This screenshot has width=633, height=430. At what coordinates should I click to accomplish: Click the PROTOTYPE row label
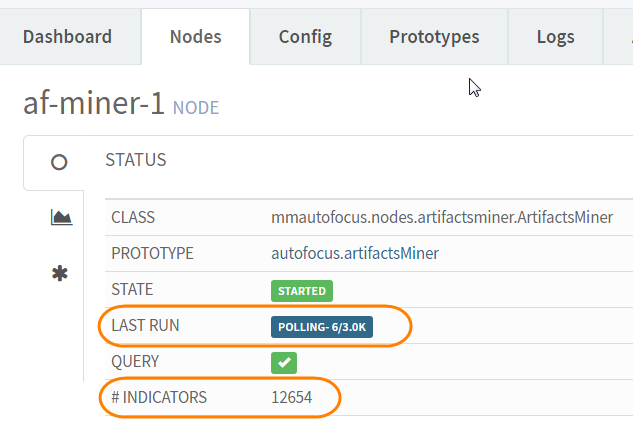152,253
